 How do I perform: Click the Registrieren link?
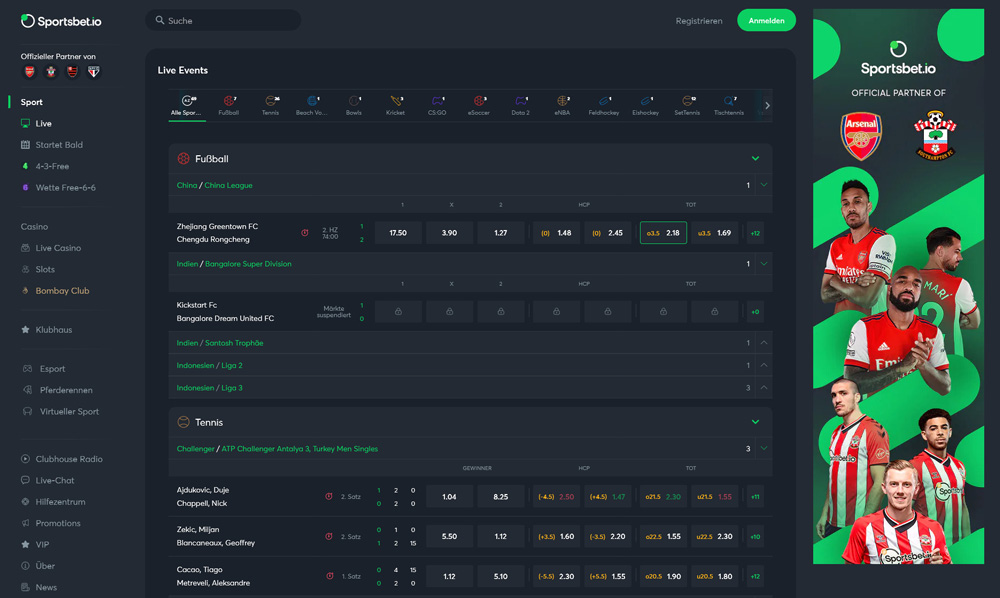(x=699, y=21)
